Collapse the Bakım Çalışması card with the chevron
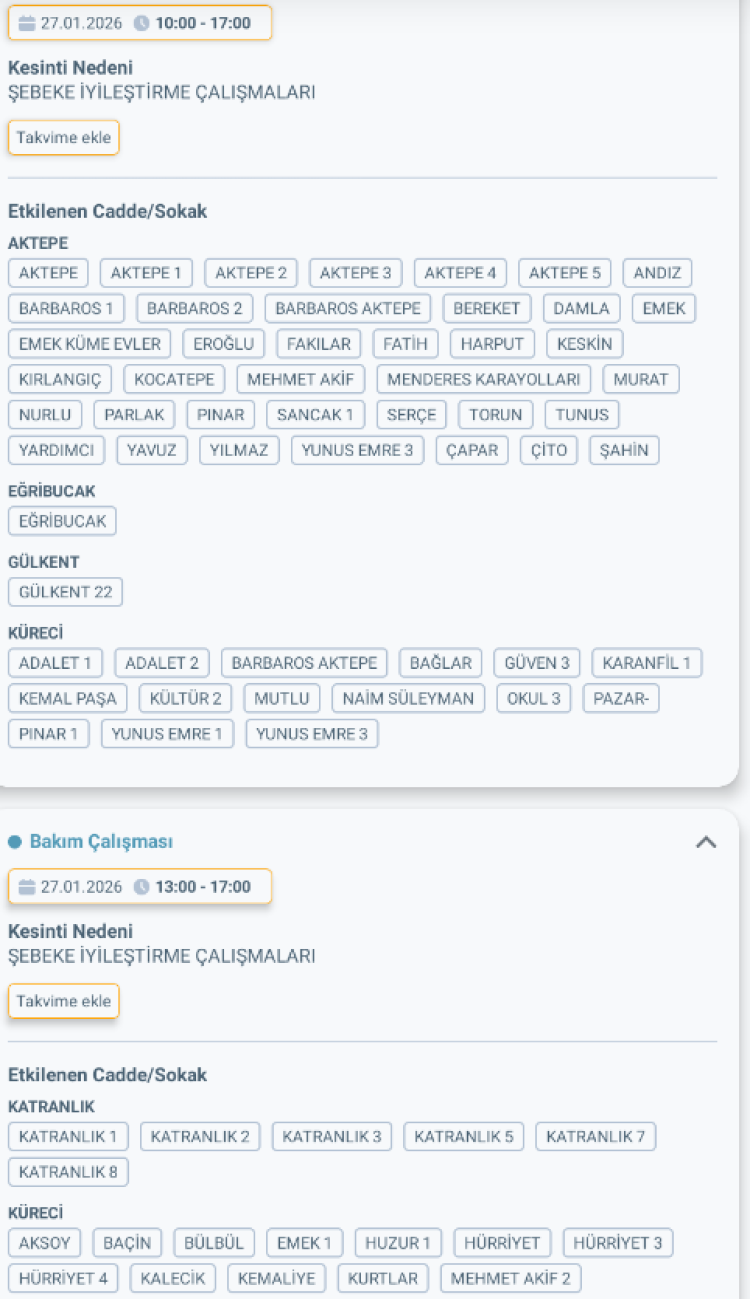The image size is (750, 1299). tap(706, 842)
